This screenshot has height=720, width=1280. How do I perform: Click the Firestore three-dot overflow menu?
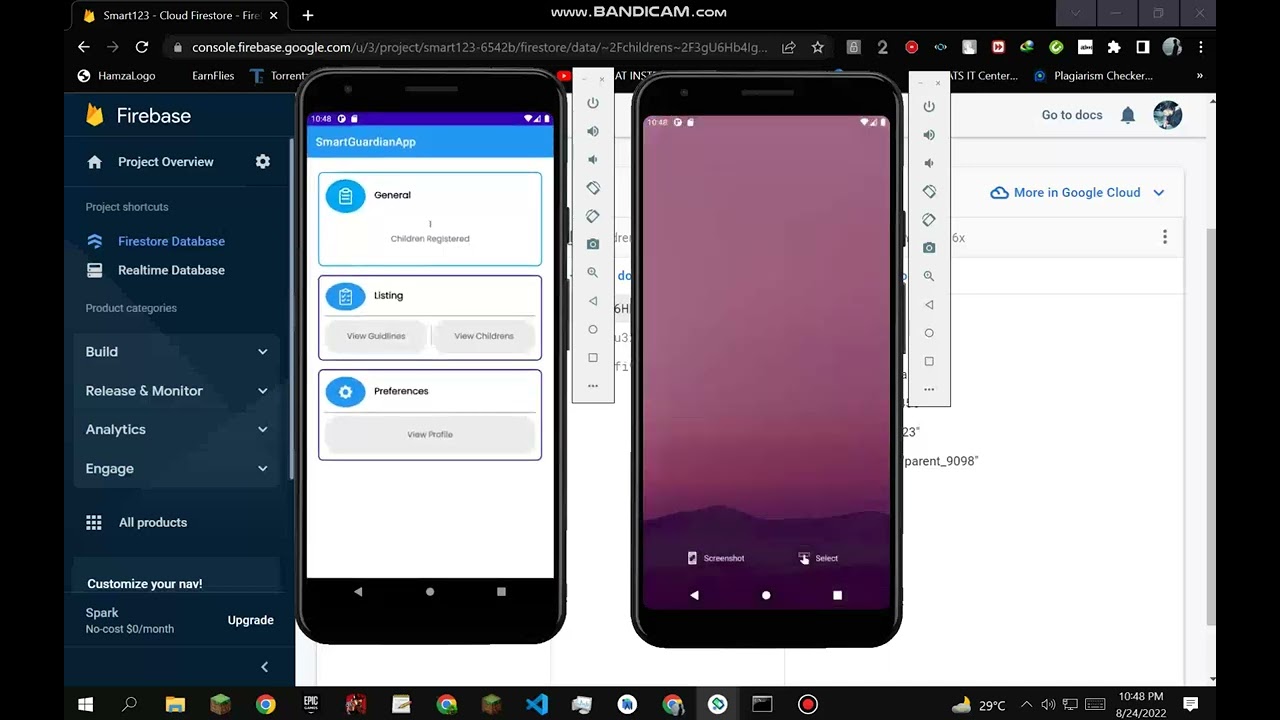click(x=1164, y=237)
